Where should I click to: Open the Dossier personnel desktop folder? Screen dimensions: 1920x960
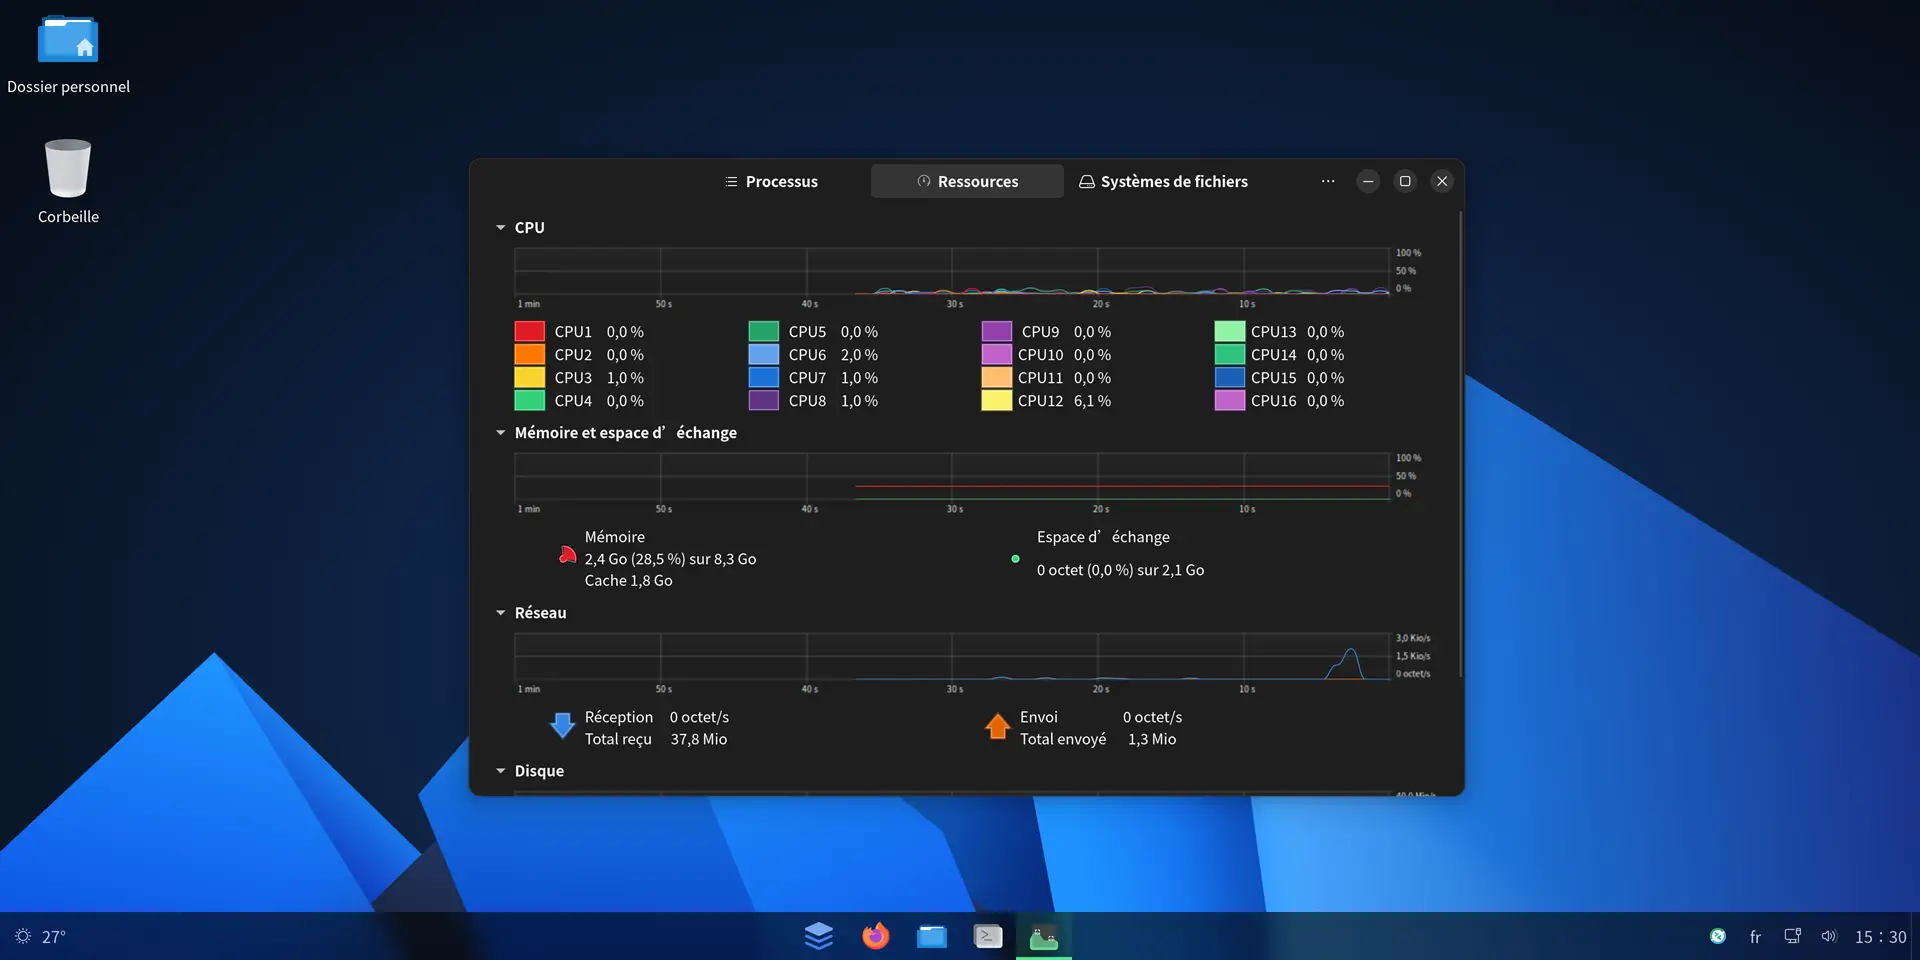coord(68,54)
